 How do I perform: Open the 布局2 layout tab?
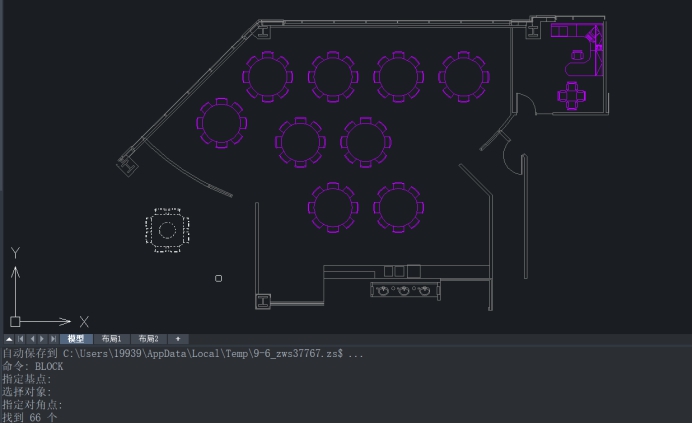148,339
